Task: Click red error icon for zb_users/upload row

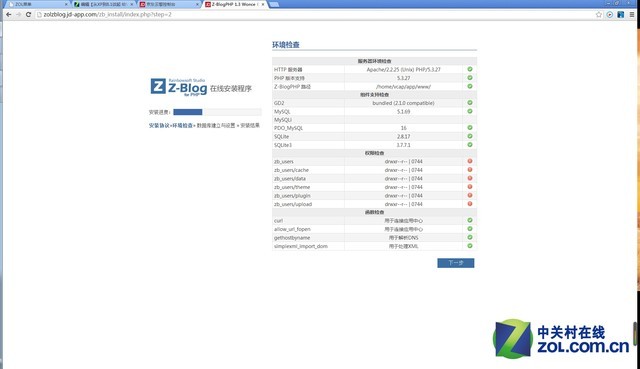Action: (x=470, y=204)
